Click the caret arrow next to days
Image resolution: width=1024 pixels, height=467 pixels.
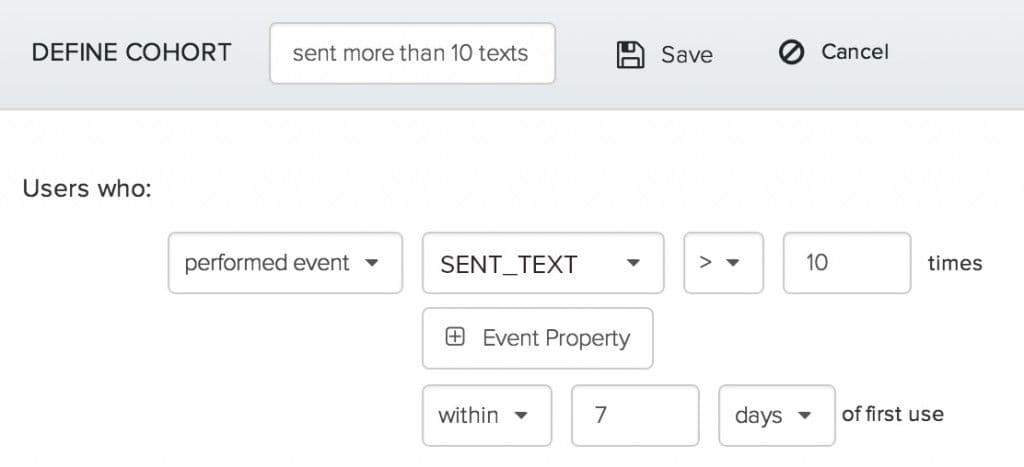coord(803,415)
